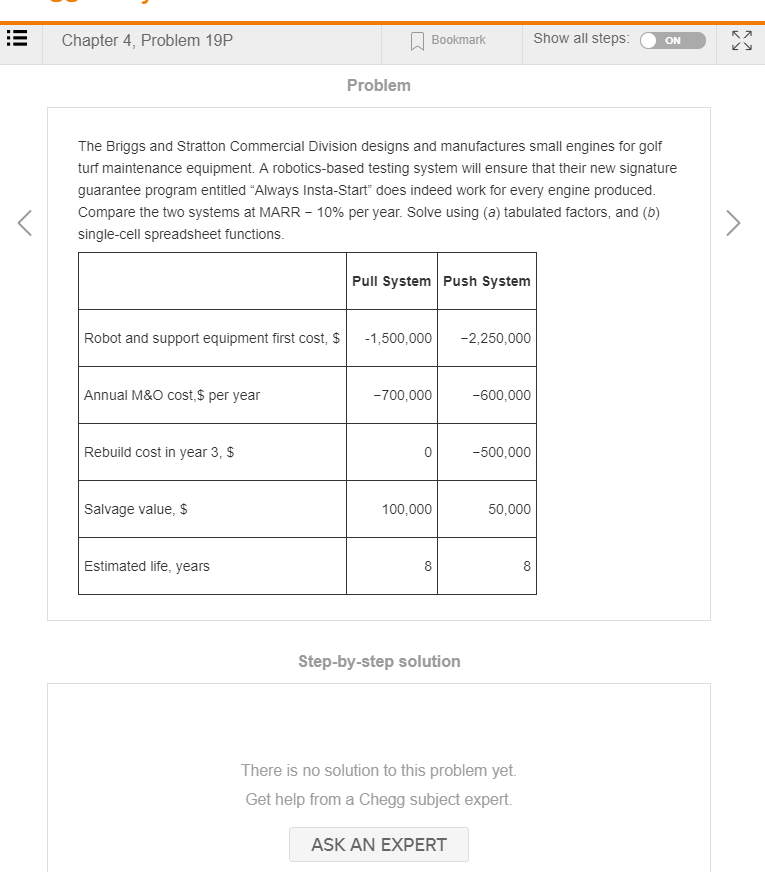This screenshot has height=872, width=765.
Task: Turn off the Show all steps switch
Action: tap(672, 41)
